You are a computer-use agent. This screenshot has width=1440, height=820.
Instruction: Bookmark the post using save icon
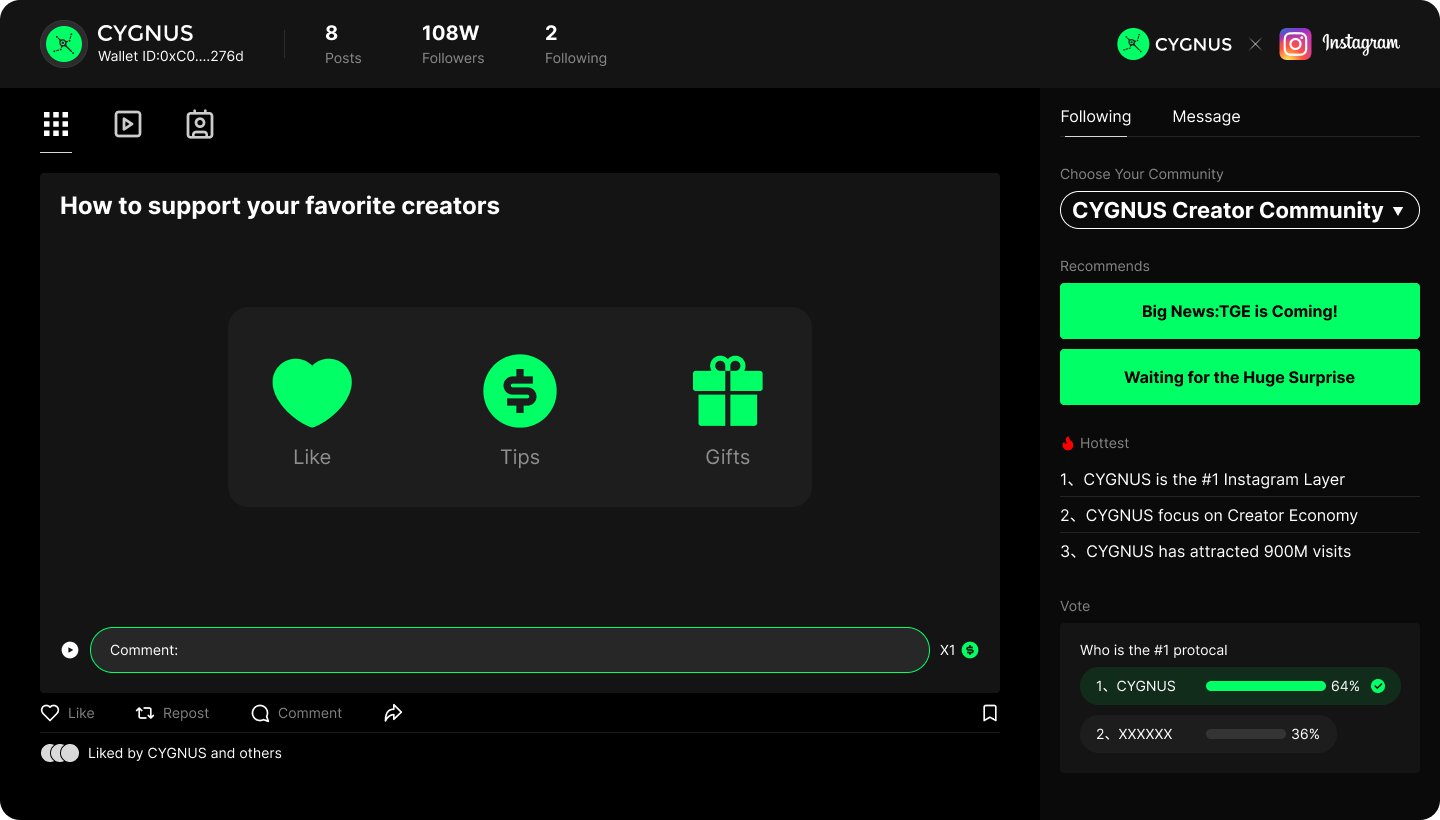989,713
